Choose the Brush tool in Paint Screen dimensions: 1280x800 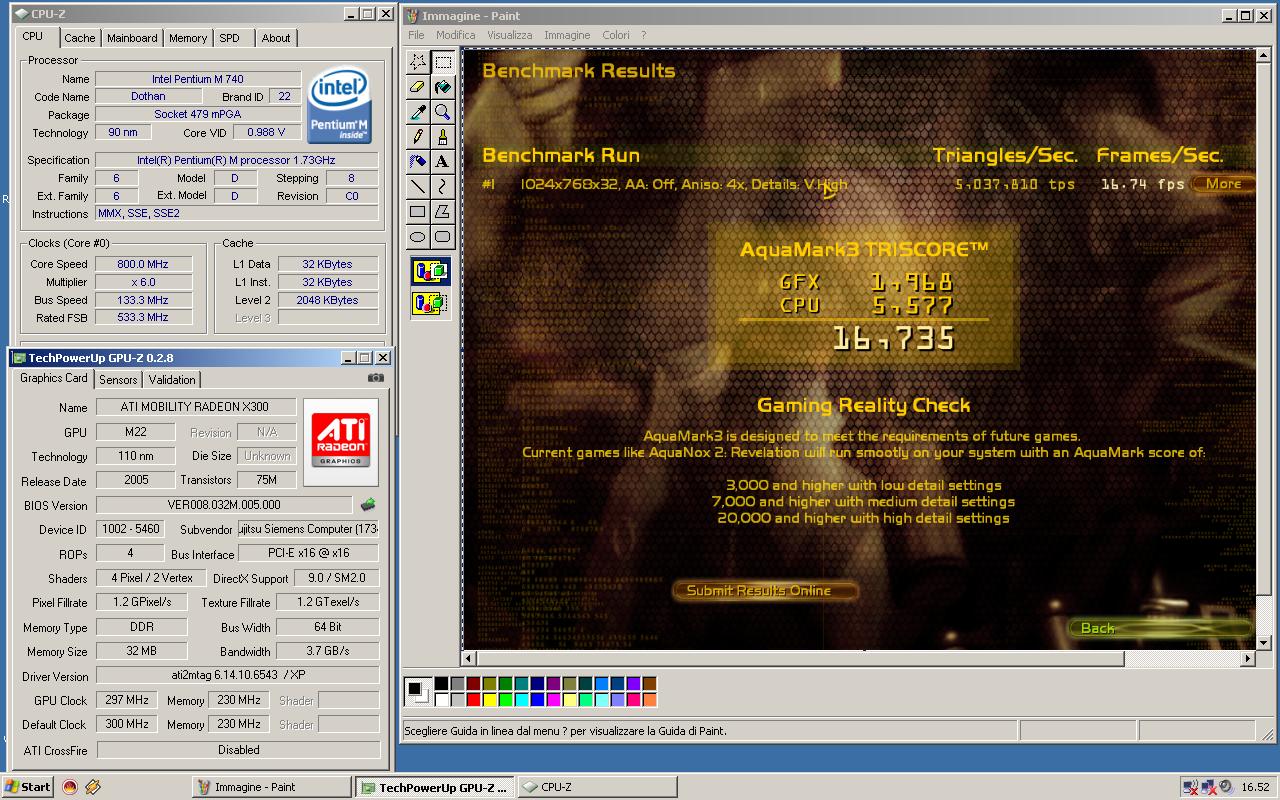coord(443,137)
